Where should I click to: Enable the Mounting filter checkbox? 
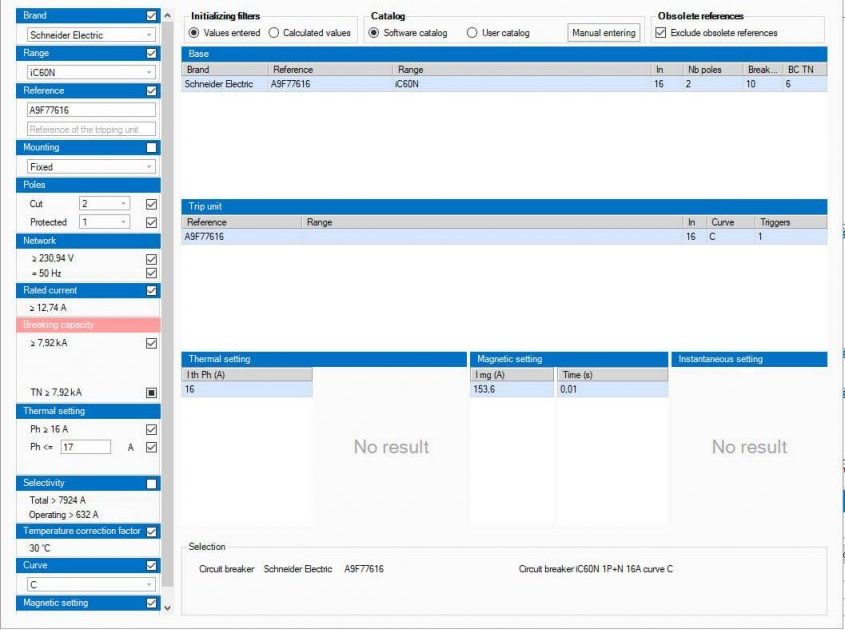151,148
